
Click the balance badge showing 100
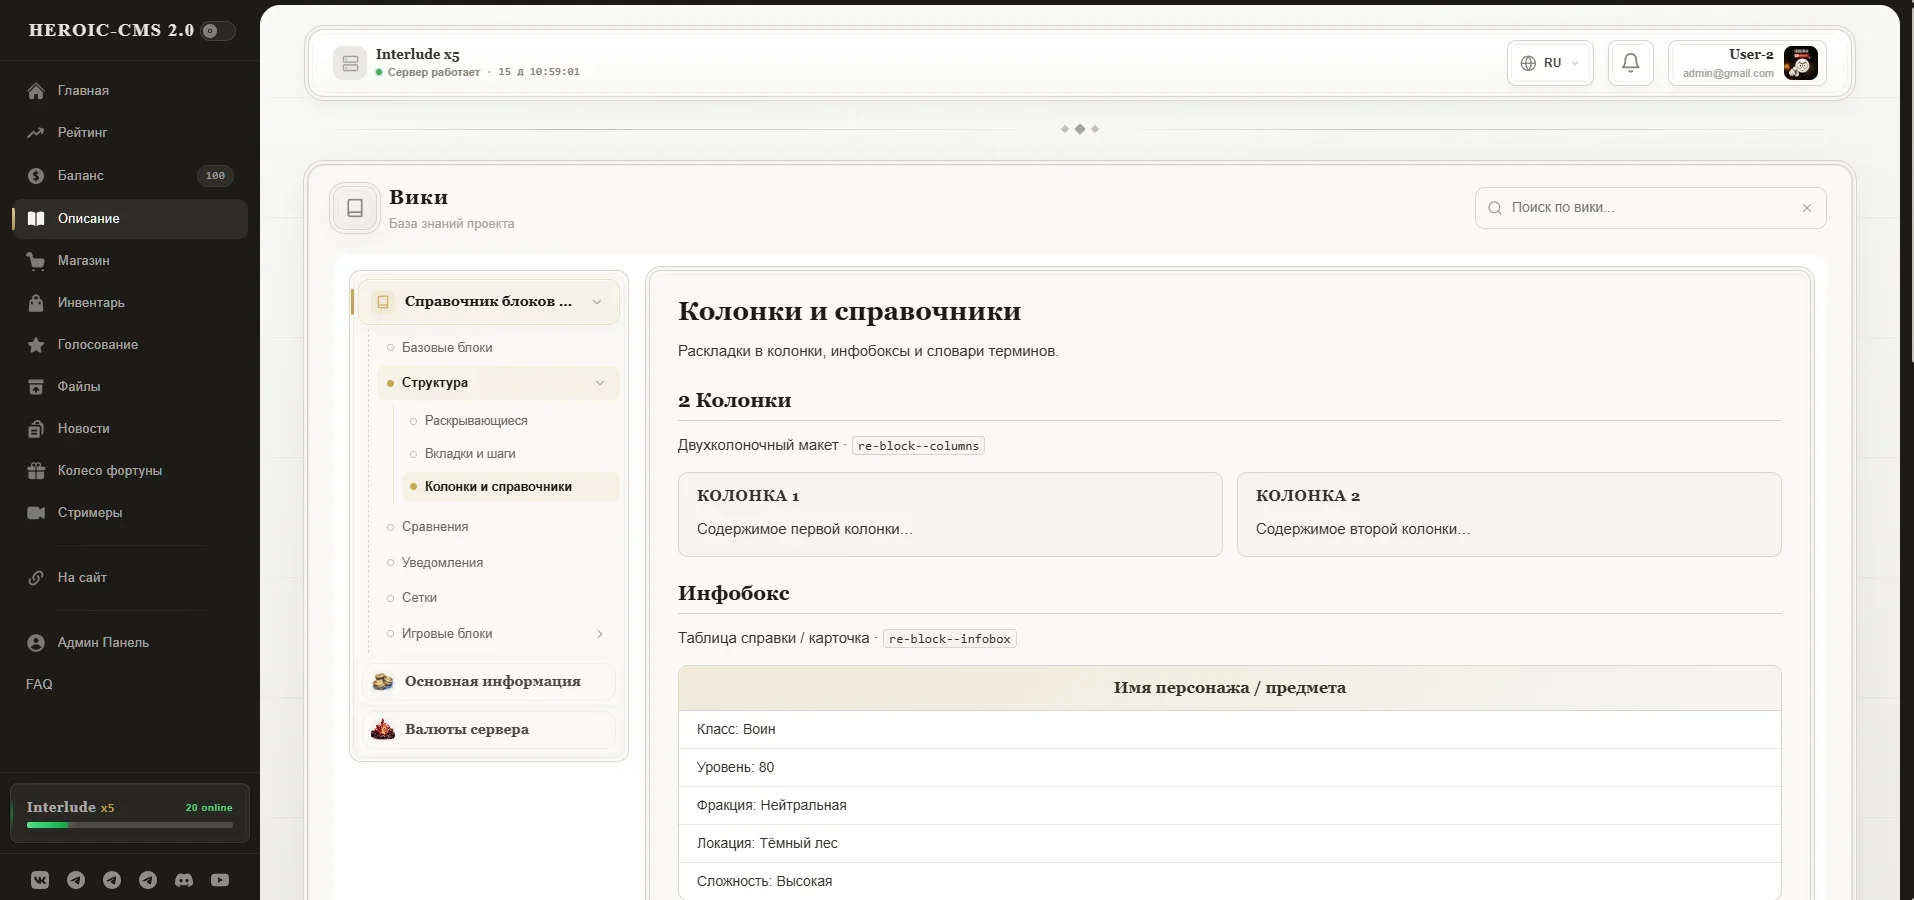point(215,176)
